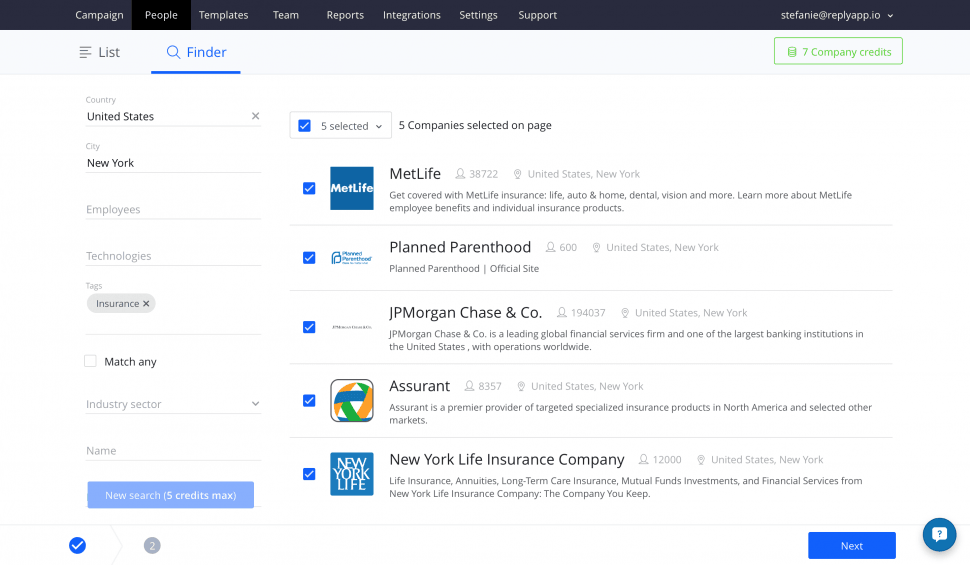Click MetLife employee count person icon
The image size is (970, 565).
pos(460,174)
